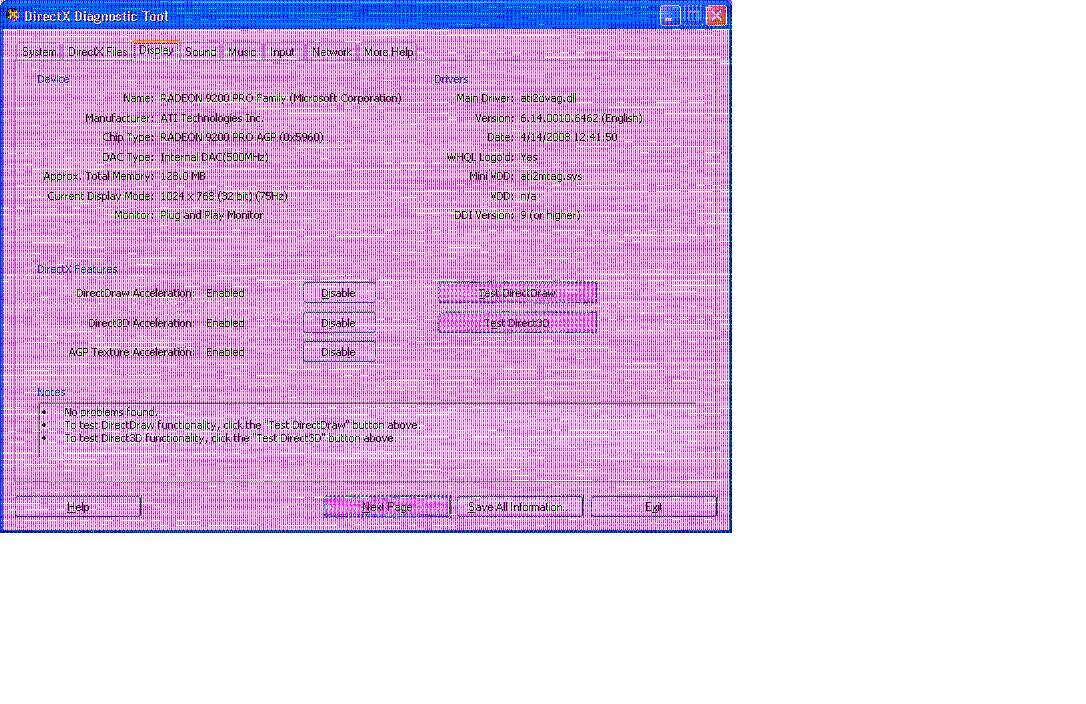Click the 128.0 MB memory value
The width and height of the screenshot is (1086, 704).
pyautogui.click(x=183, y=176)
